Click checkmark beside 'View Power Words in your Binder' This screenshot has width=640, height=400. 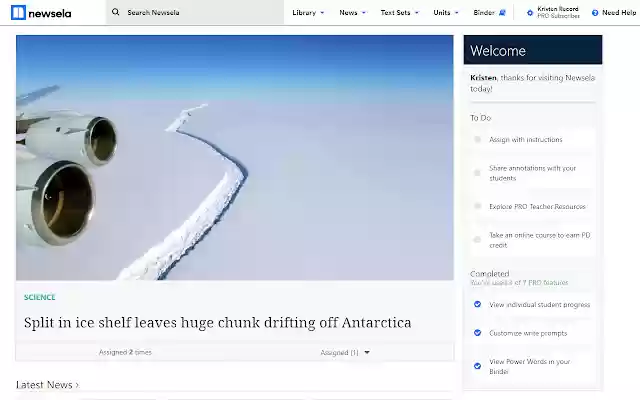[477, 366]
